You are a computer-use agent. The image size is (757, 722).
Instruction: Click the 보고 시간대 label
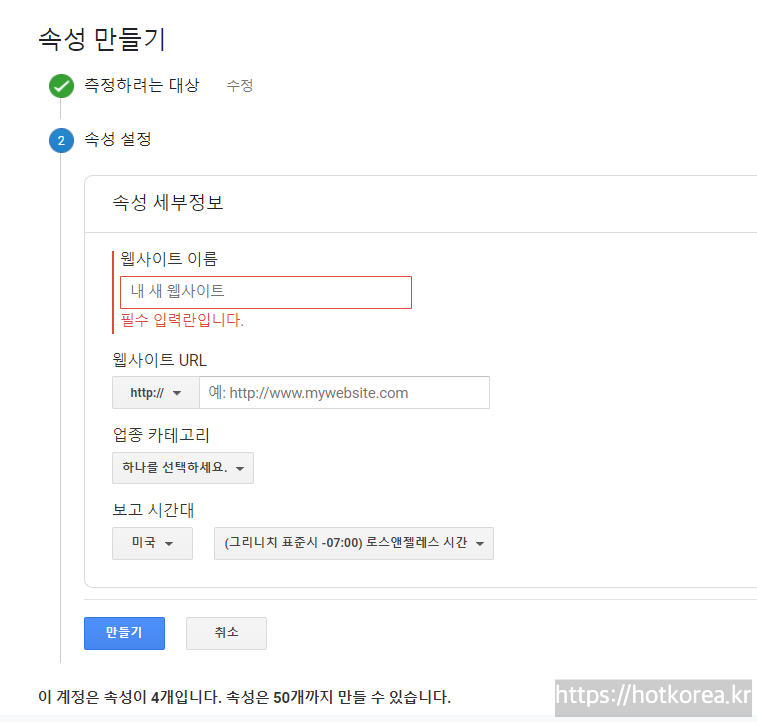153,510
